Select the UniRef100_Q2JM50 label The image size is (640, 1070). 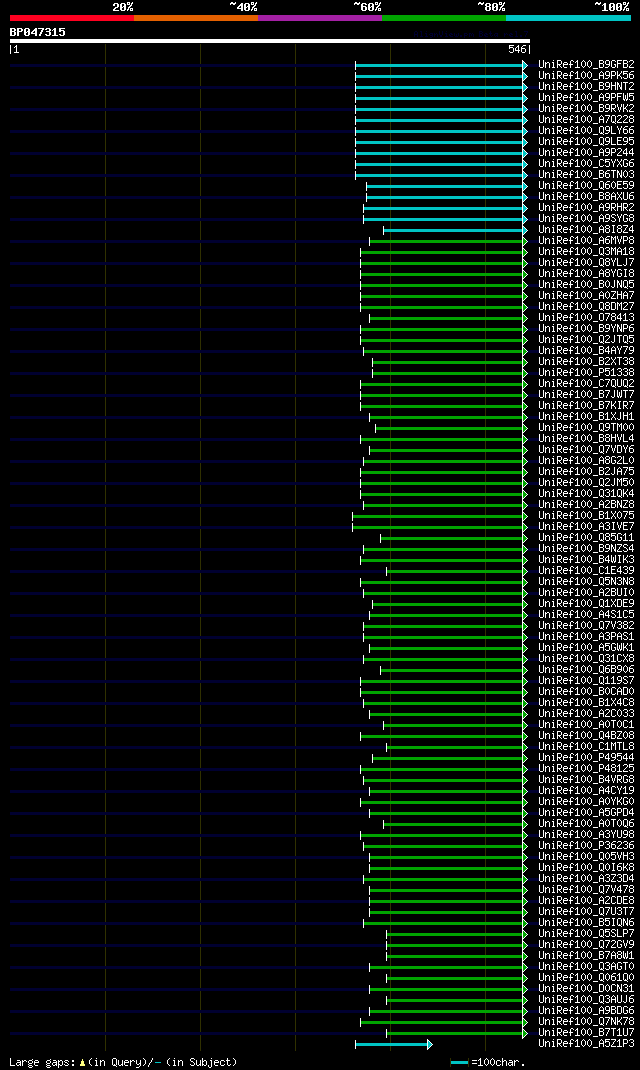click(x=586, y=482)
